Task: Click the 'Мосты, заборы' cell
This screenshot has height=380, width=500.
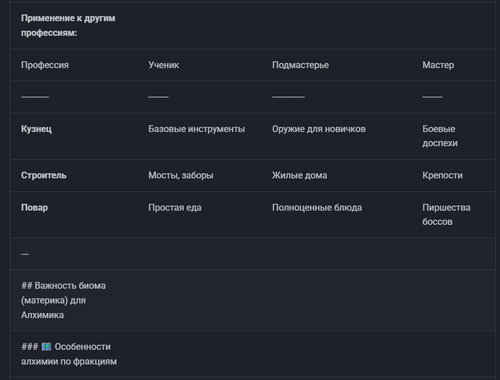Action: click(x=181, y=175)
